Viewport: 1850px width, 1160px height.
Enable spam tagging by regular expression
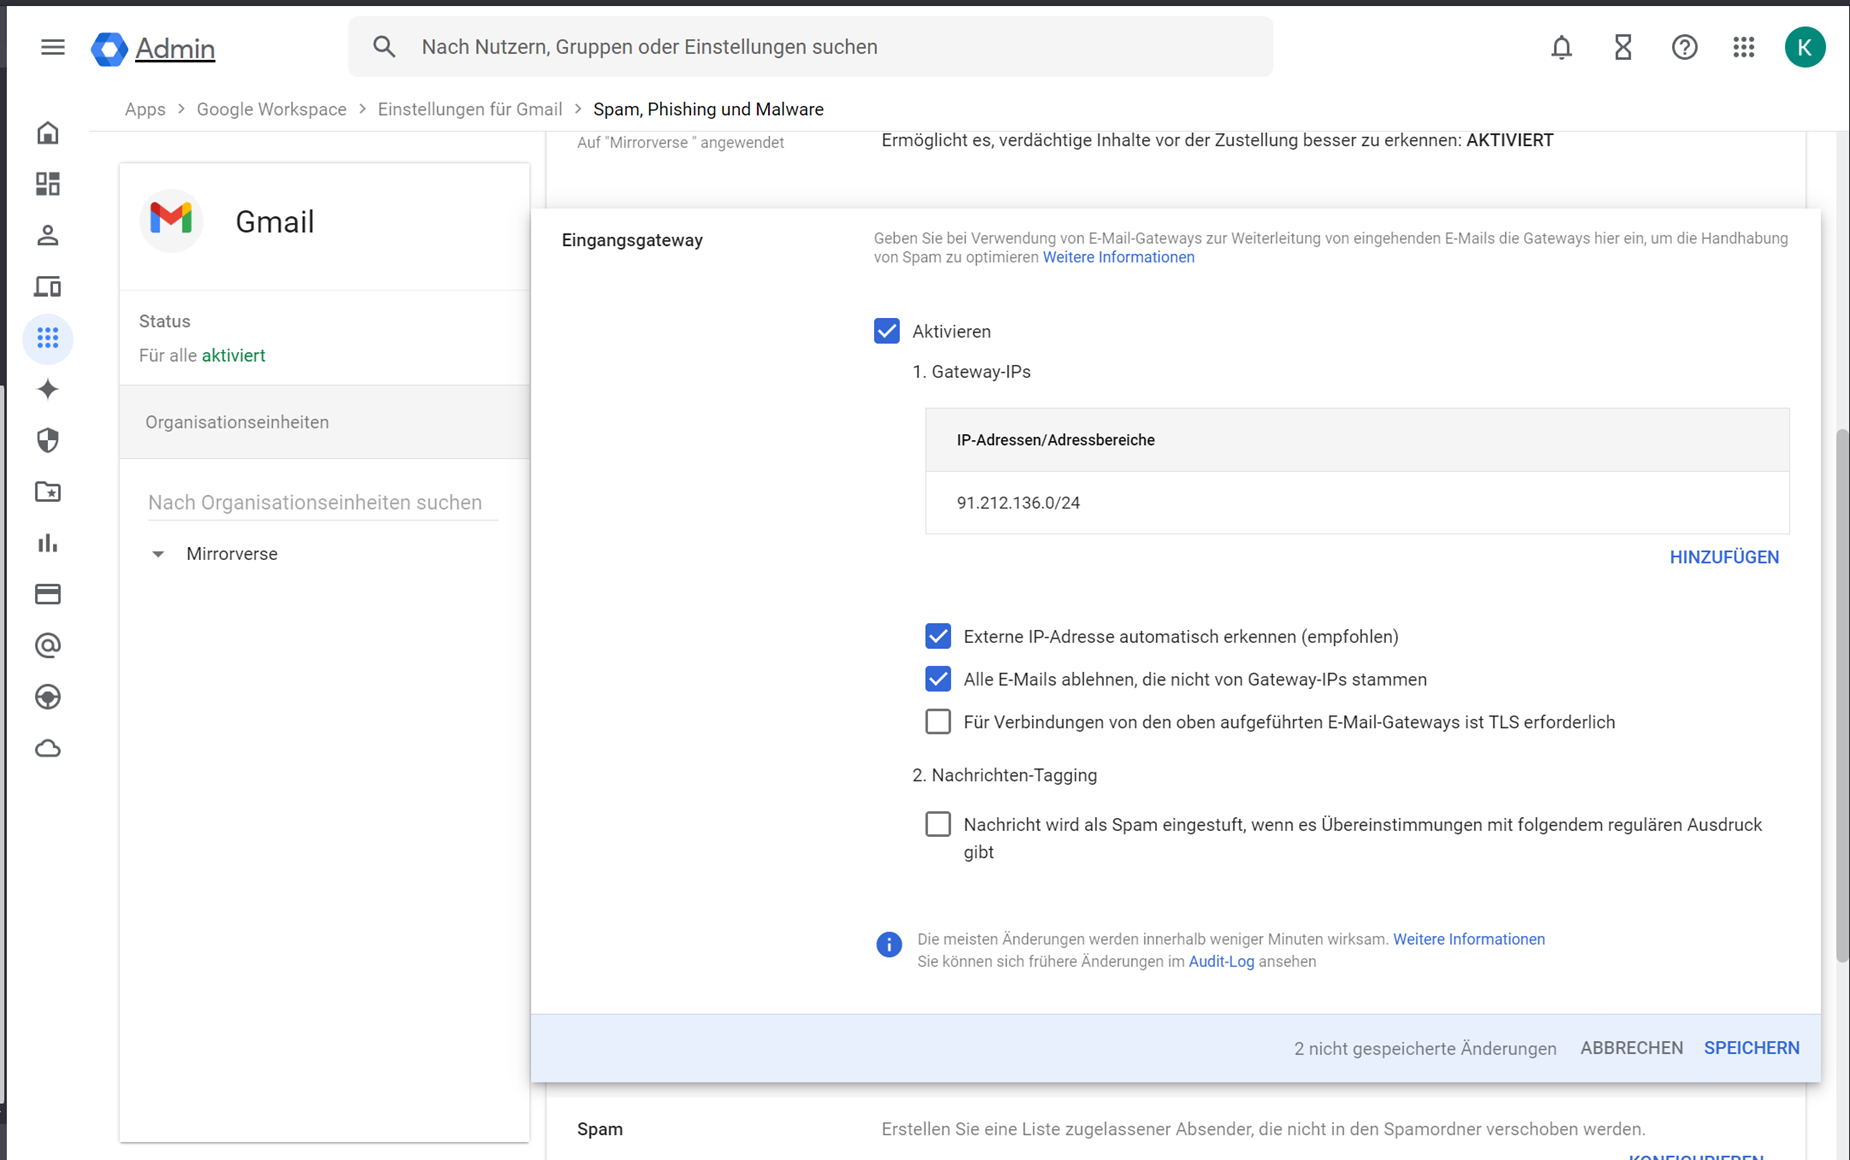937,824
